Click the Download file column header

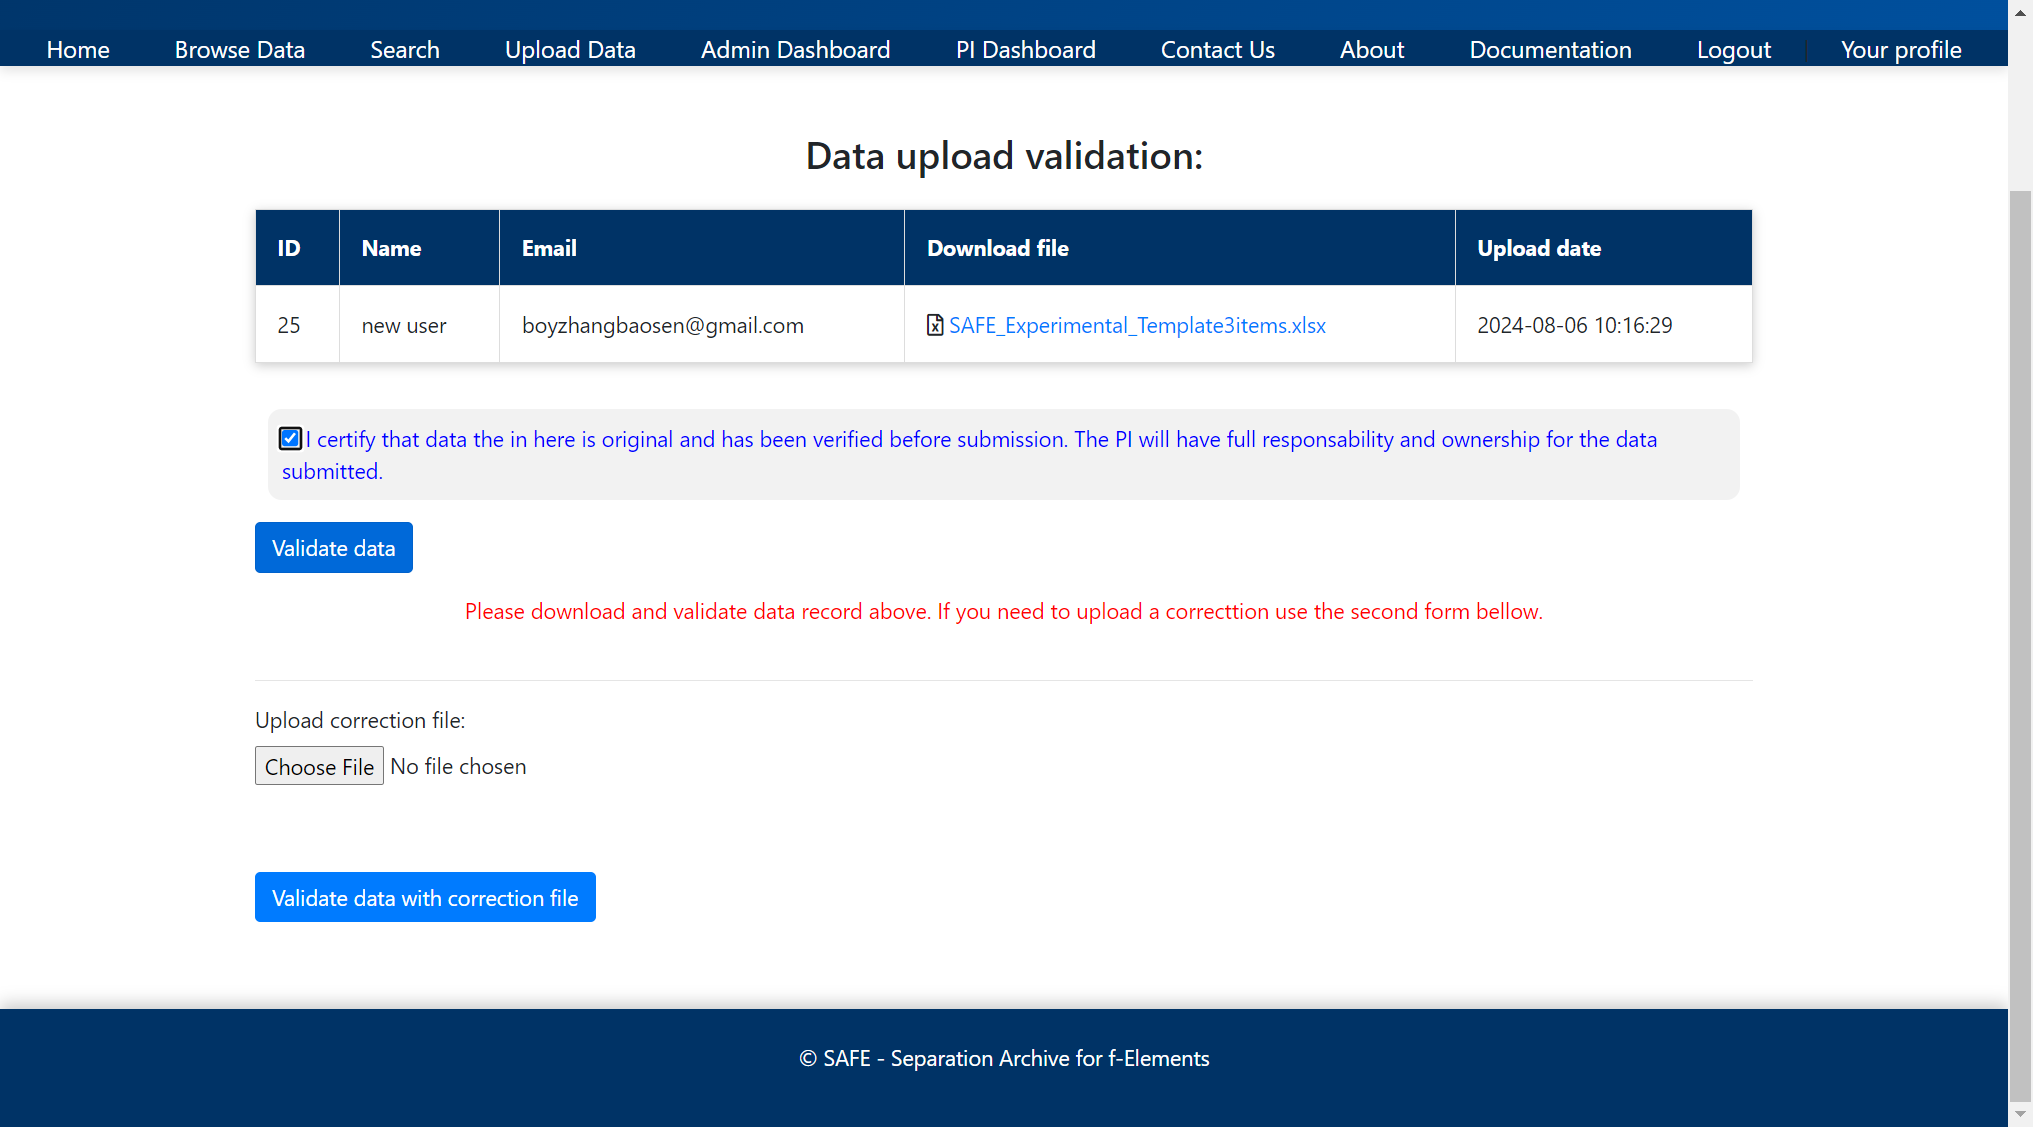coord(1180,248)
